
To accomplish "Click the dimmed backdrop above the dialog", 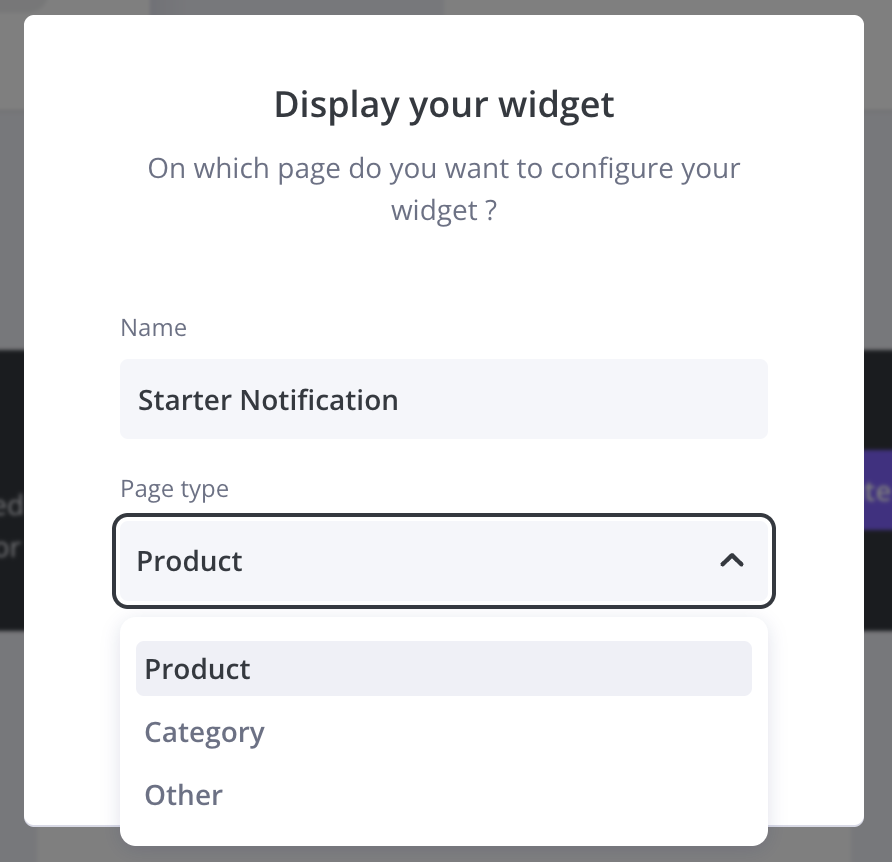I will pyautogui.click(x=300, y=6).
